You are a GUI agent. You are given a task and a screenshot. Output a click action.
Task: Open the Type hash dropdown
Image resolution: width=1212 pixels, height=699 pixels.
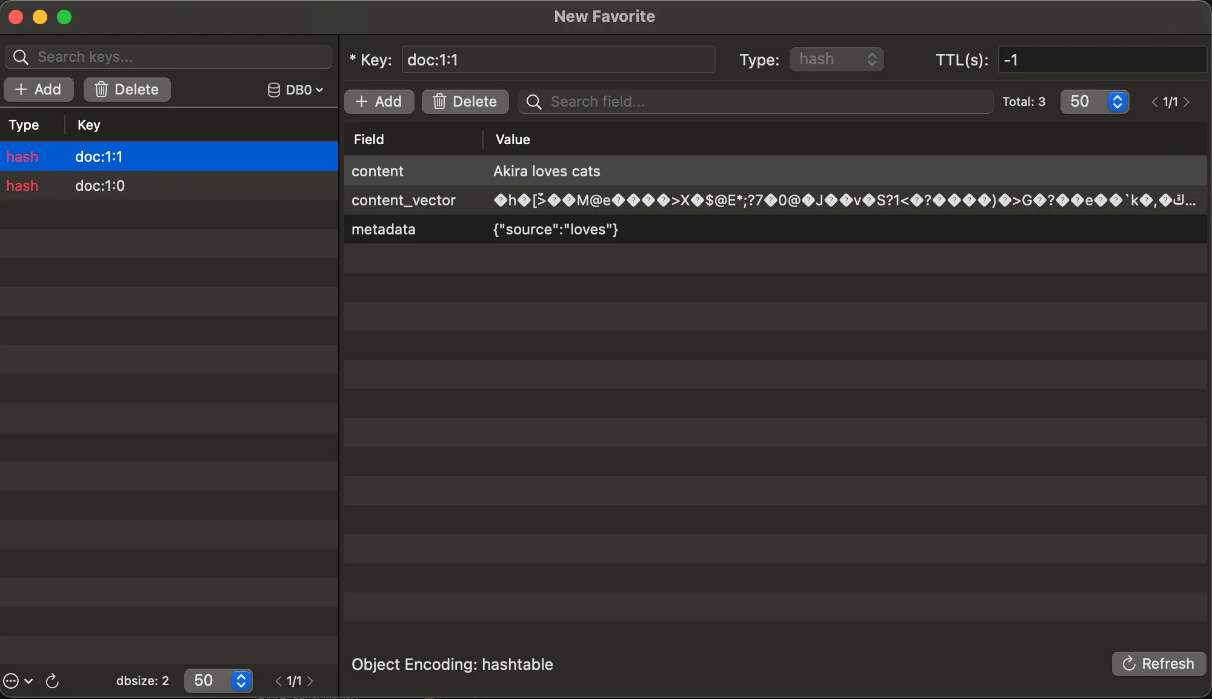coord(836,59)
